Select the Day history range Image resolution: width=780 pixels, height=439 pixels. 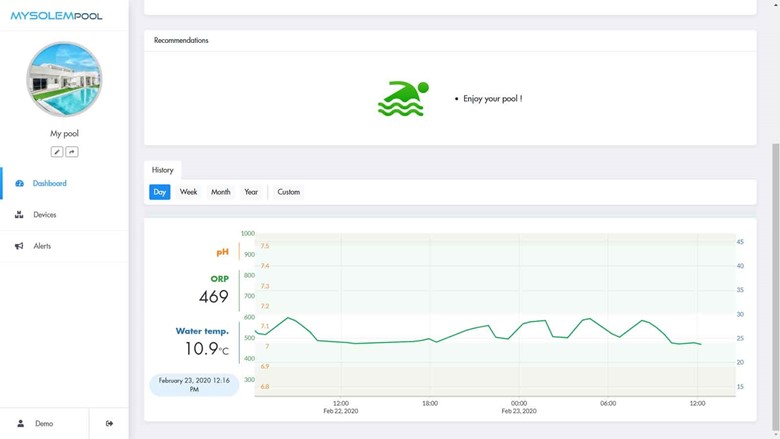160,192
